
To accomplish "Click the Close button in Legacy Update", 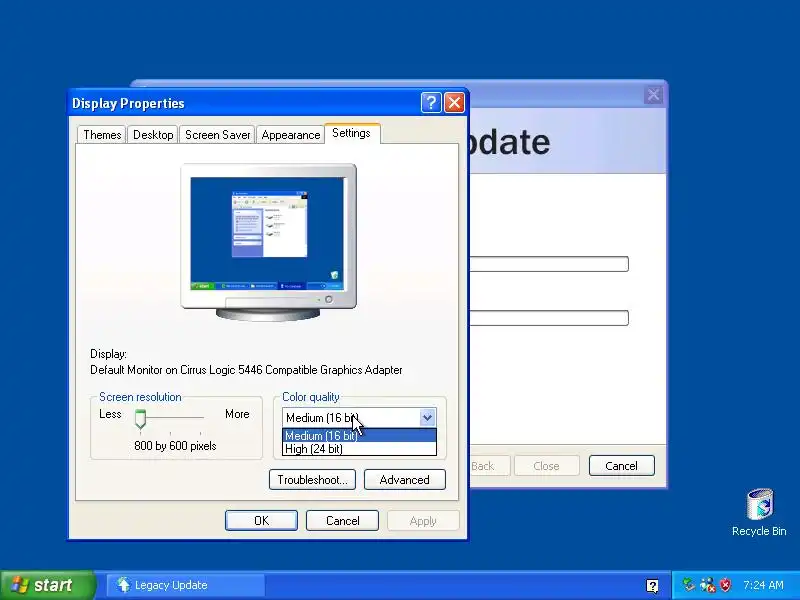I will [x=546, y=466].
